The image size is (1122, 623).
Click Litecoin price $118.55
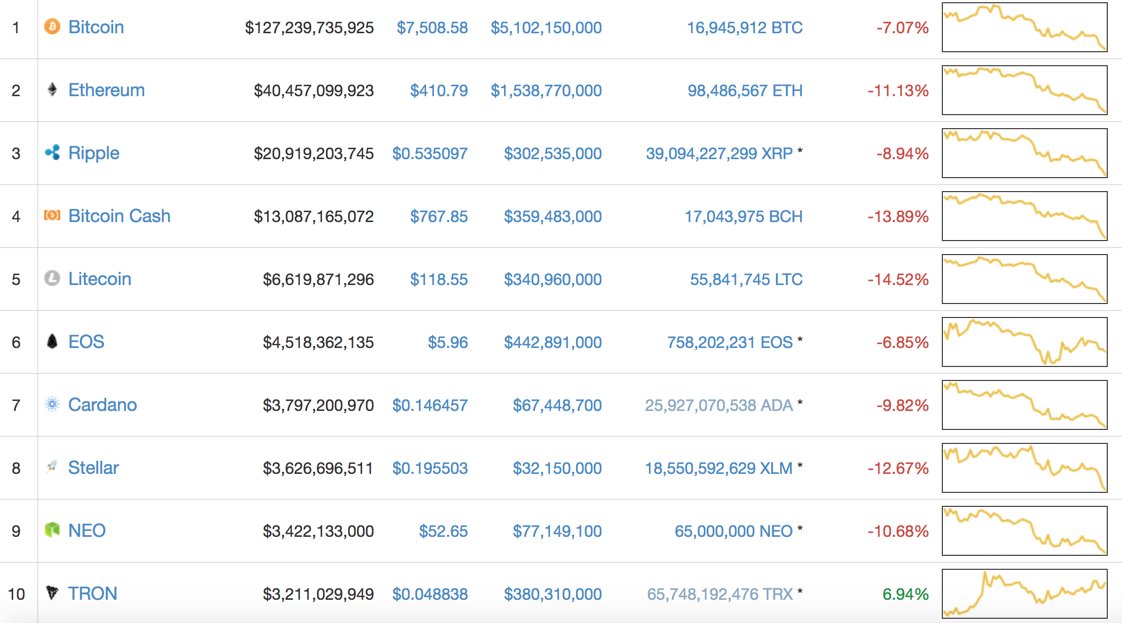pyautogui.click(x=439, y=280)
